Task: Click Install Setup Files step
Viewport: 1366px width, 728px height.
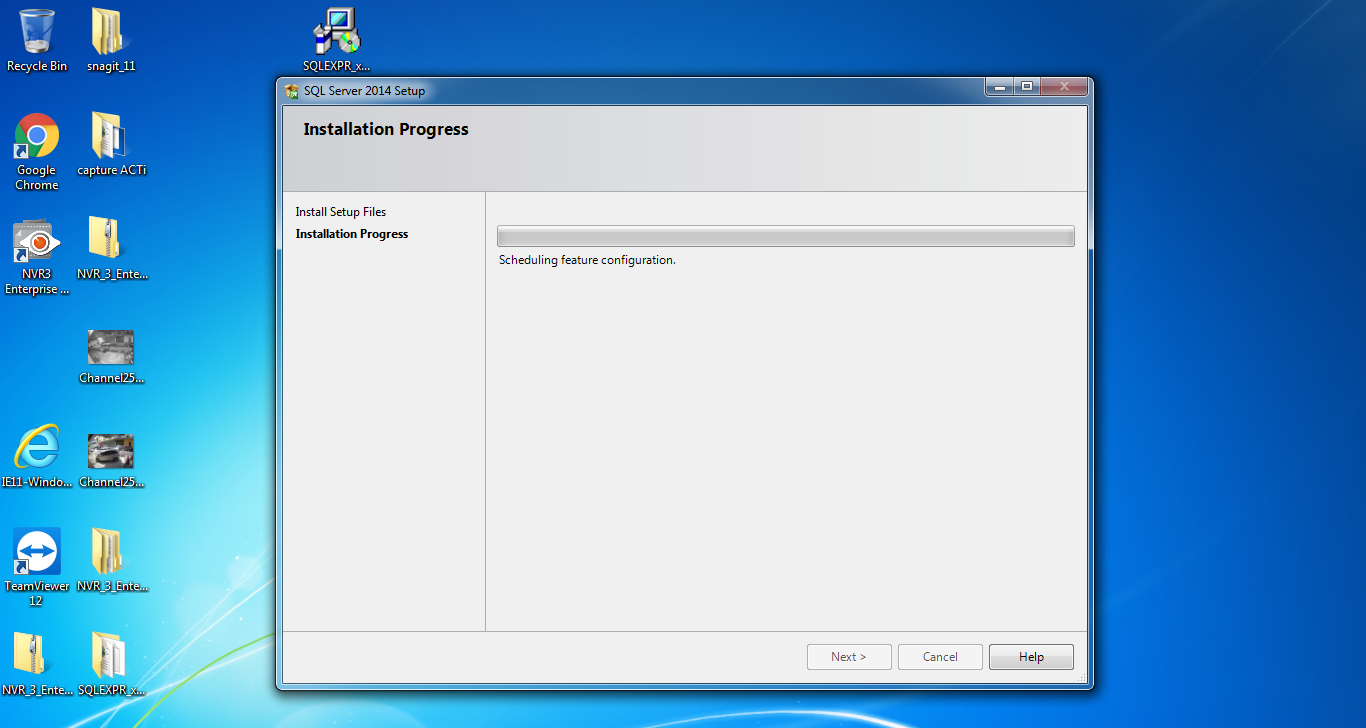Action: [x=341, y=212]
